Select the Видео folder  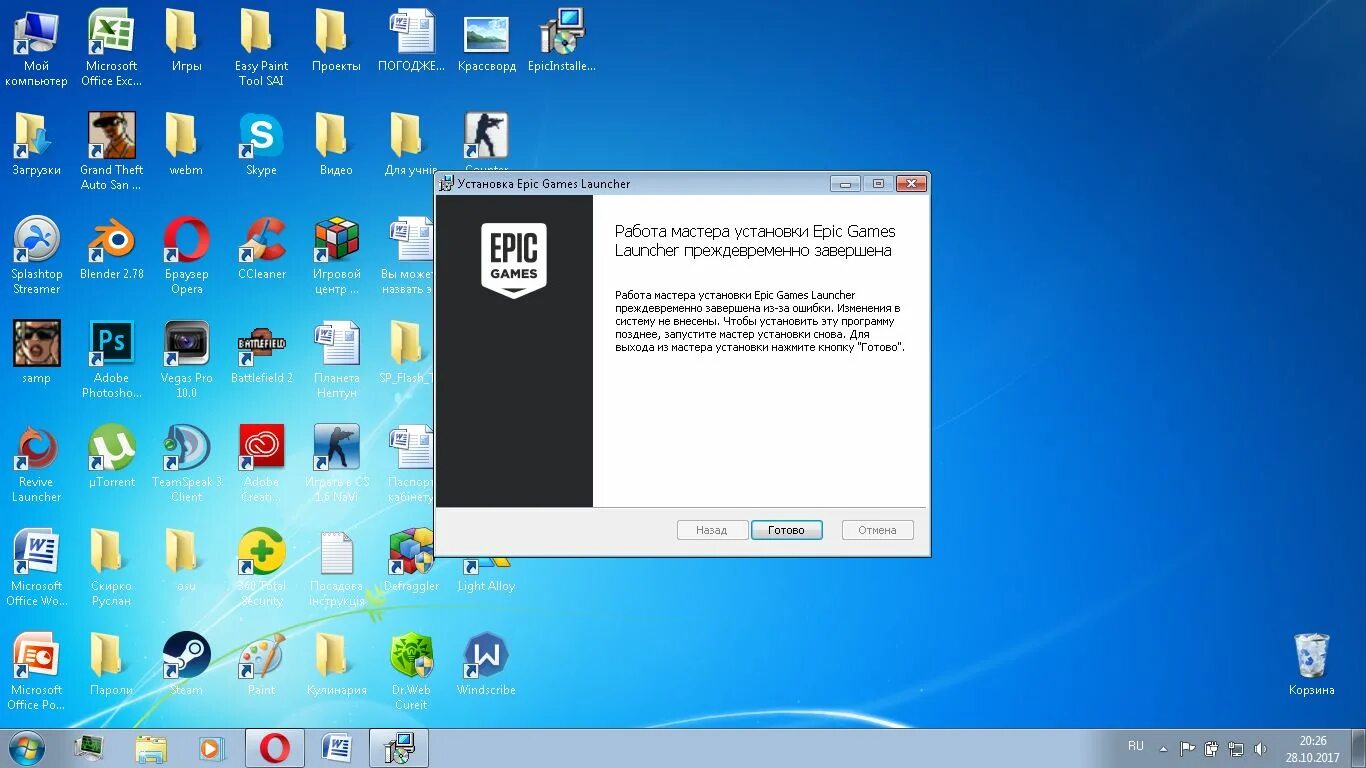point(336,145)
